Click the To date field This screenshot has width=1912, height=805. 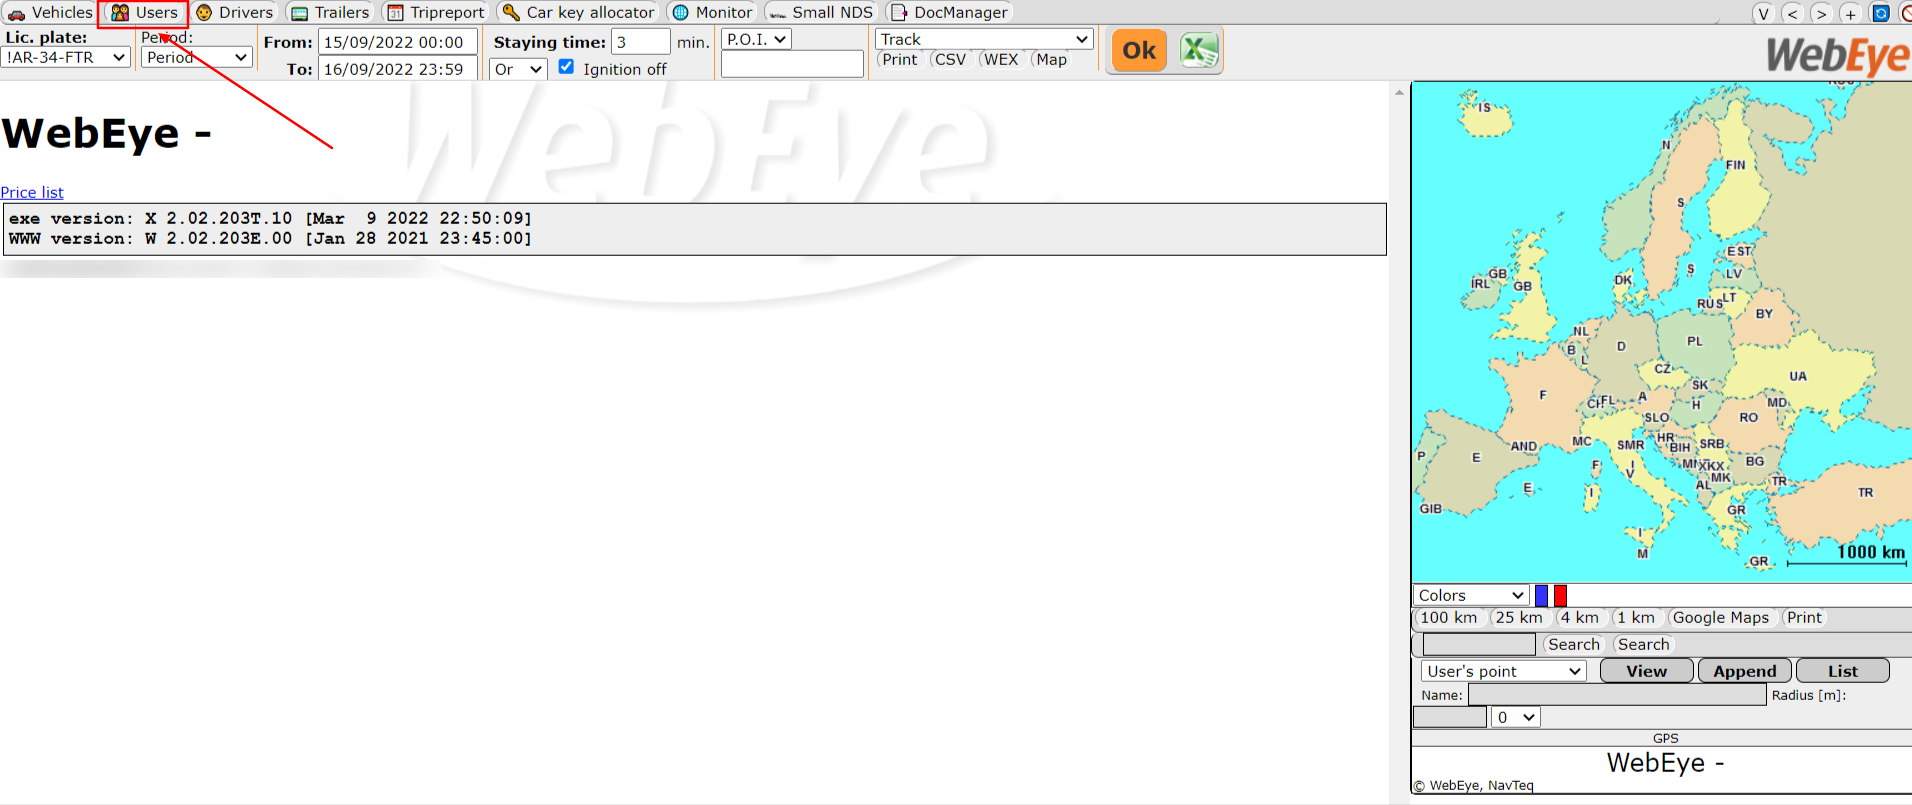[398, 69]
